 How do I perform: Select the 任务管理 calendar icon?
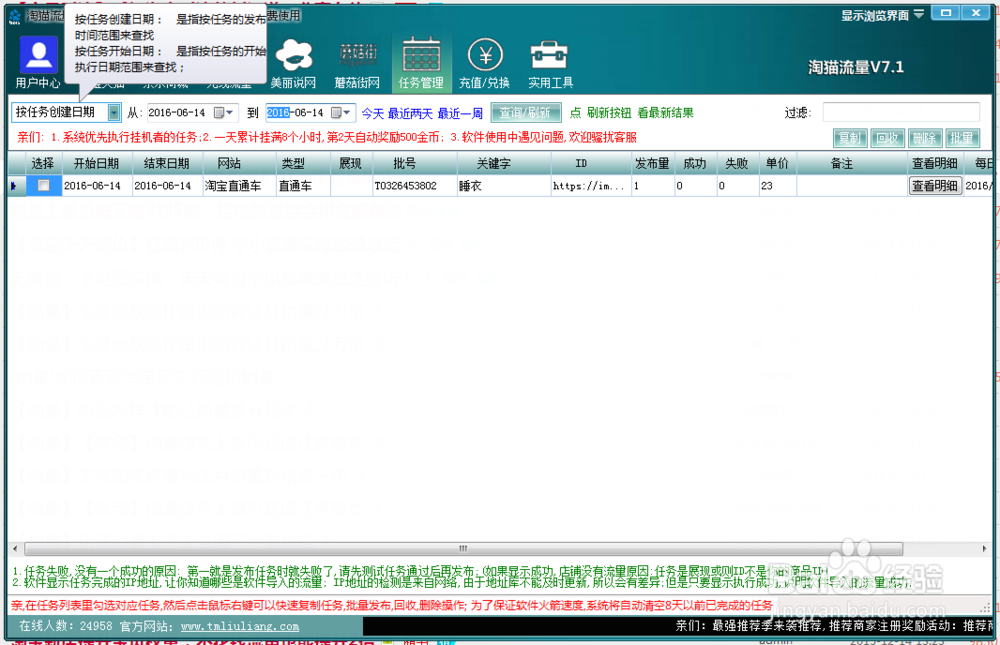coord(421,63)
